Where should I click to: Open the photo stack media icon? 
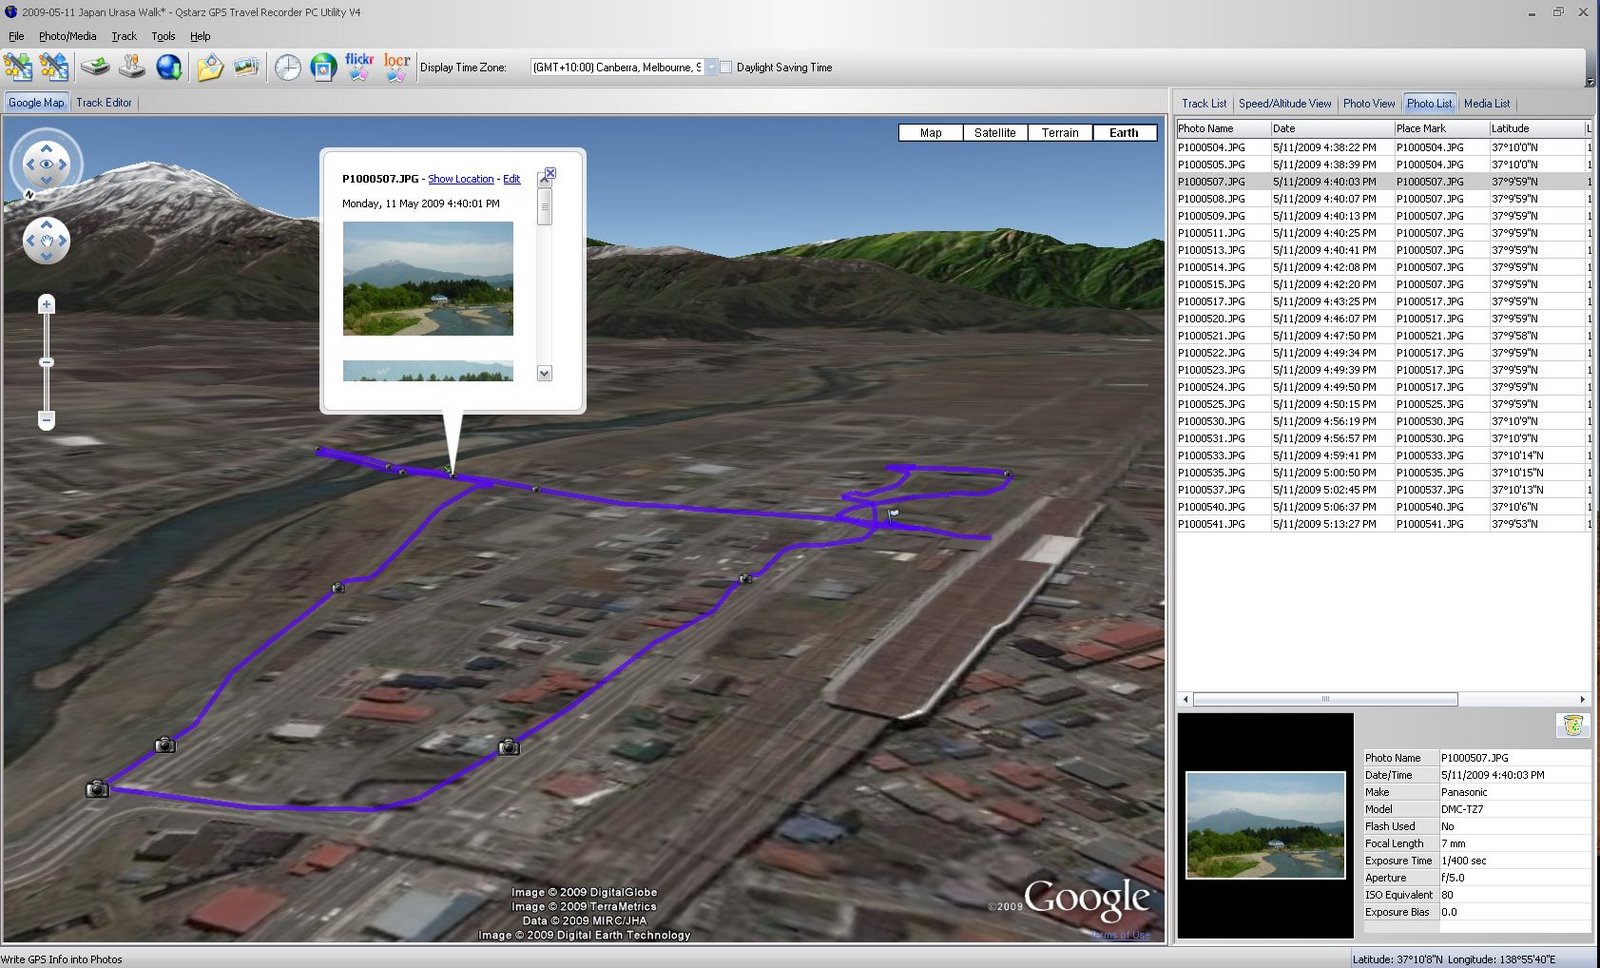click(246, 67)
